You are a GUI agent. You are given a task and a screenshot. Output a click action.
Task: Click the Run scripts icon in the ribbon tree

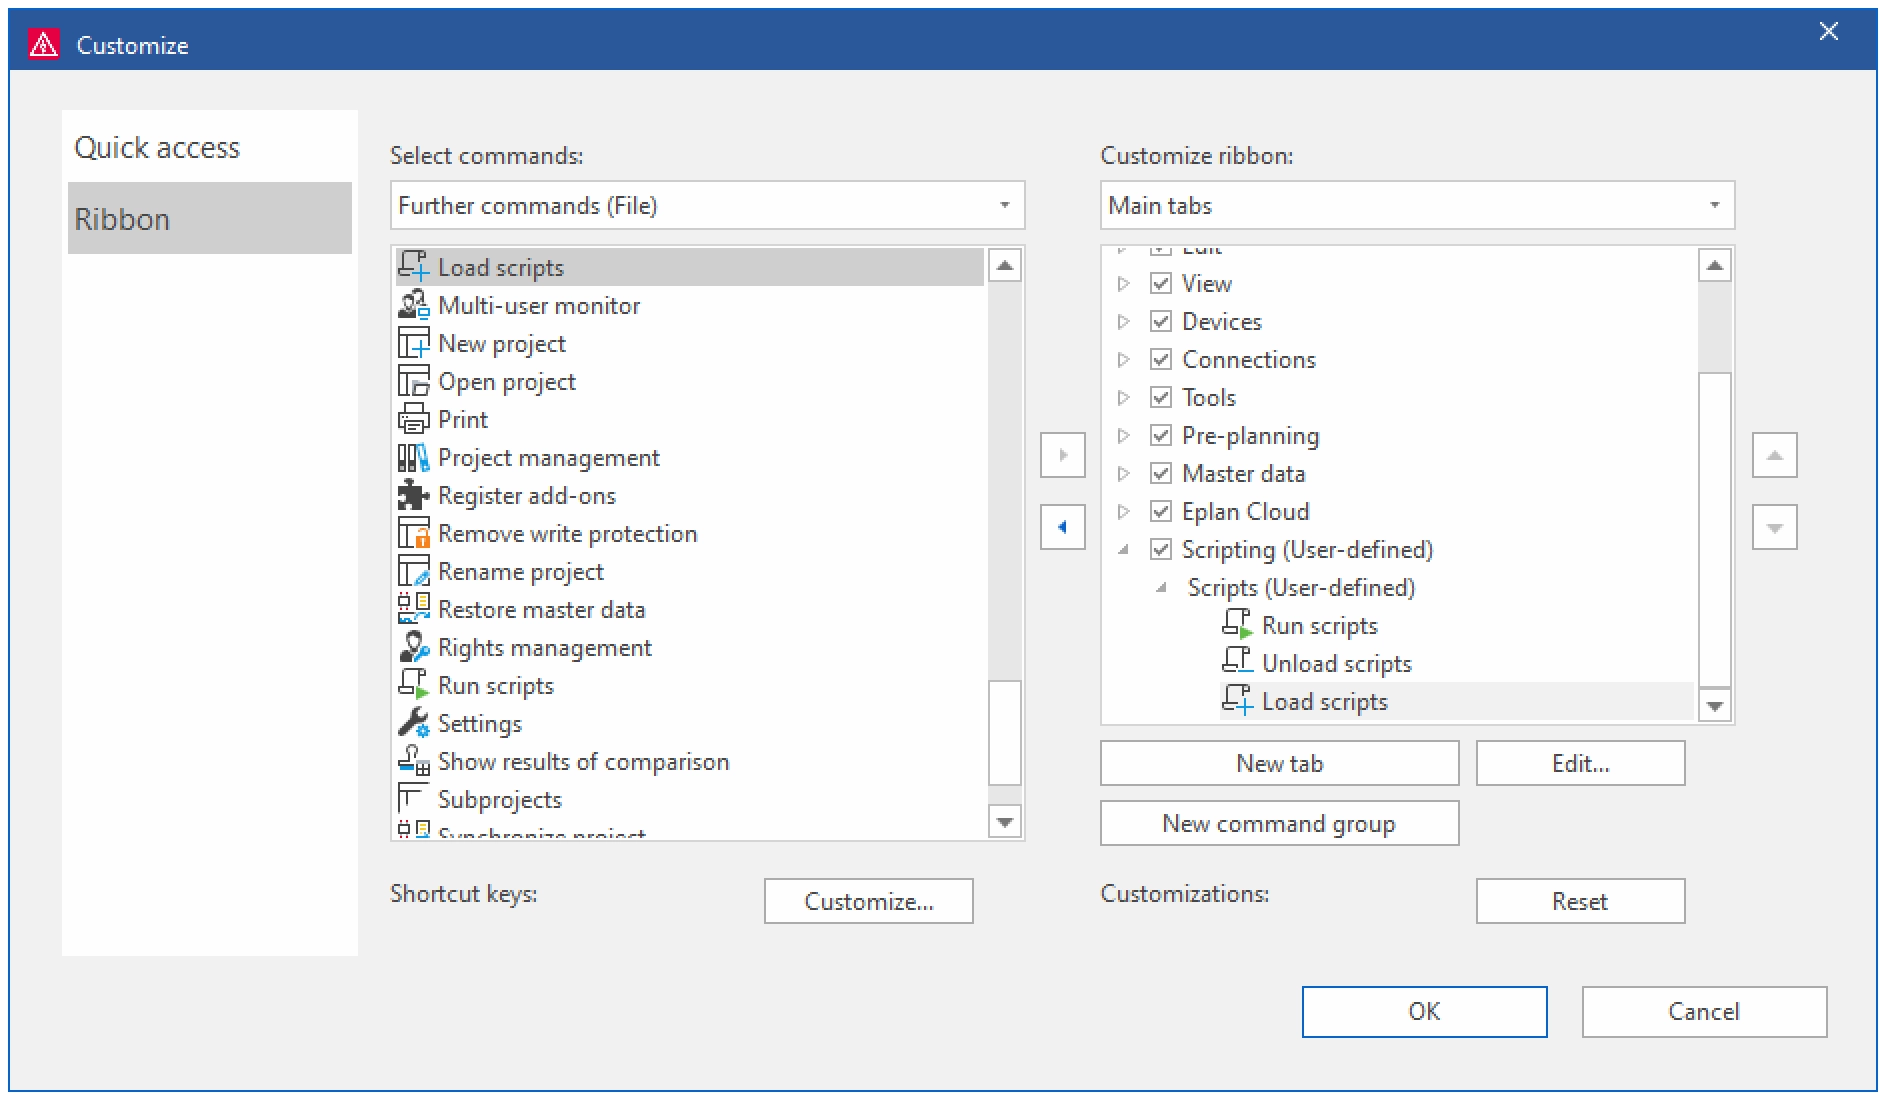(x=1237, y=624)
